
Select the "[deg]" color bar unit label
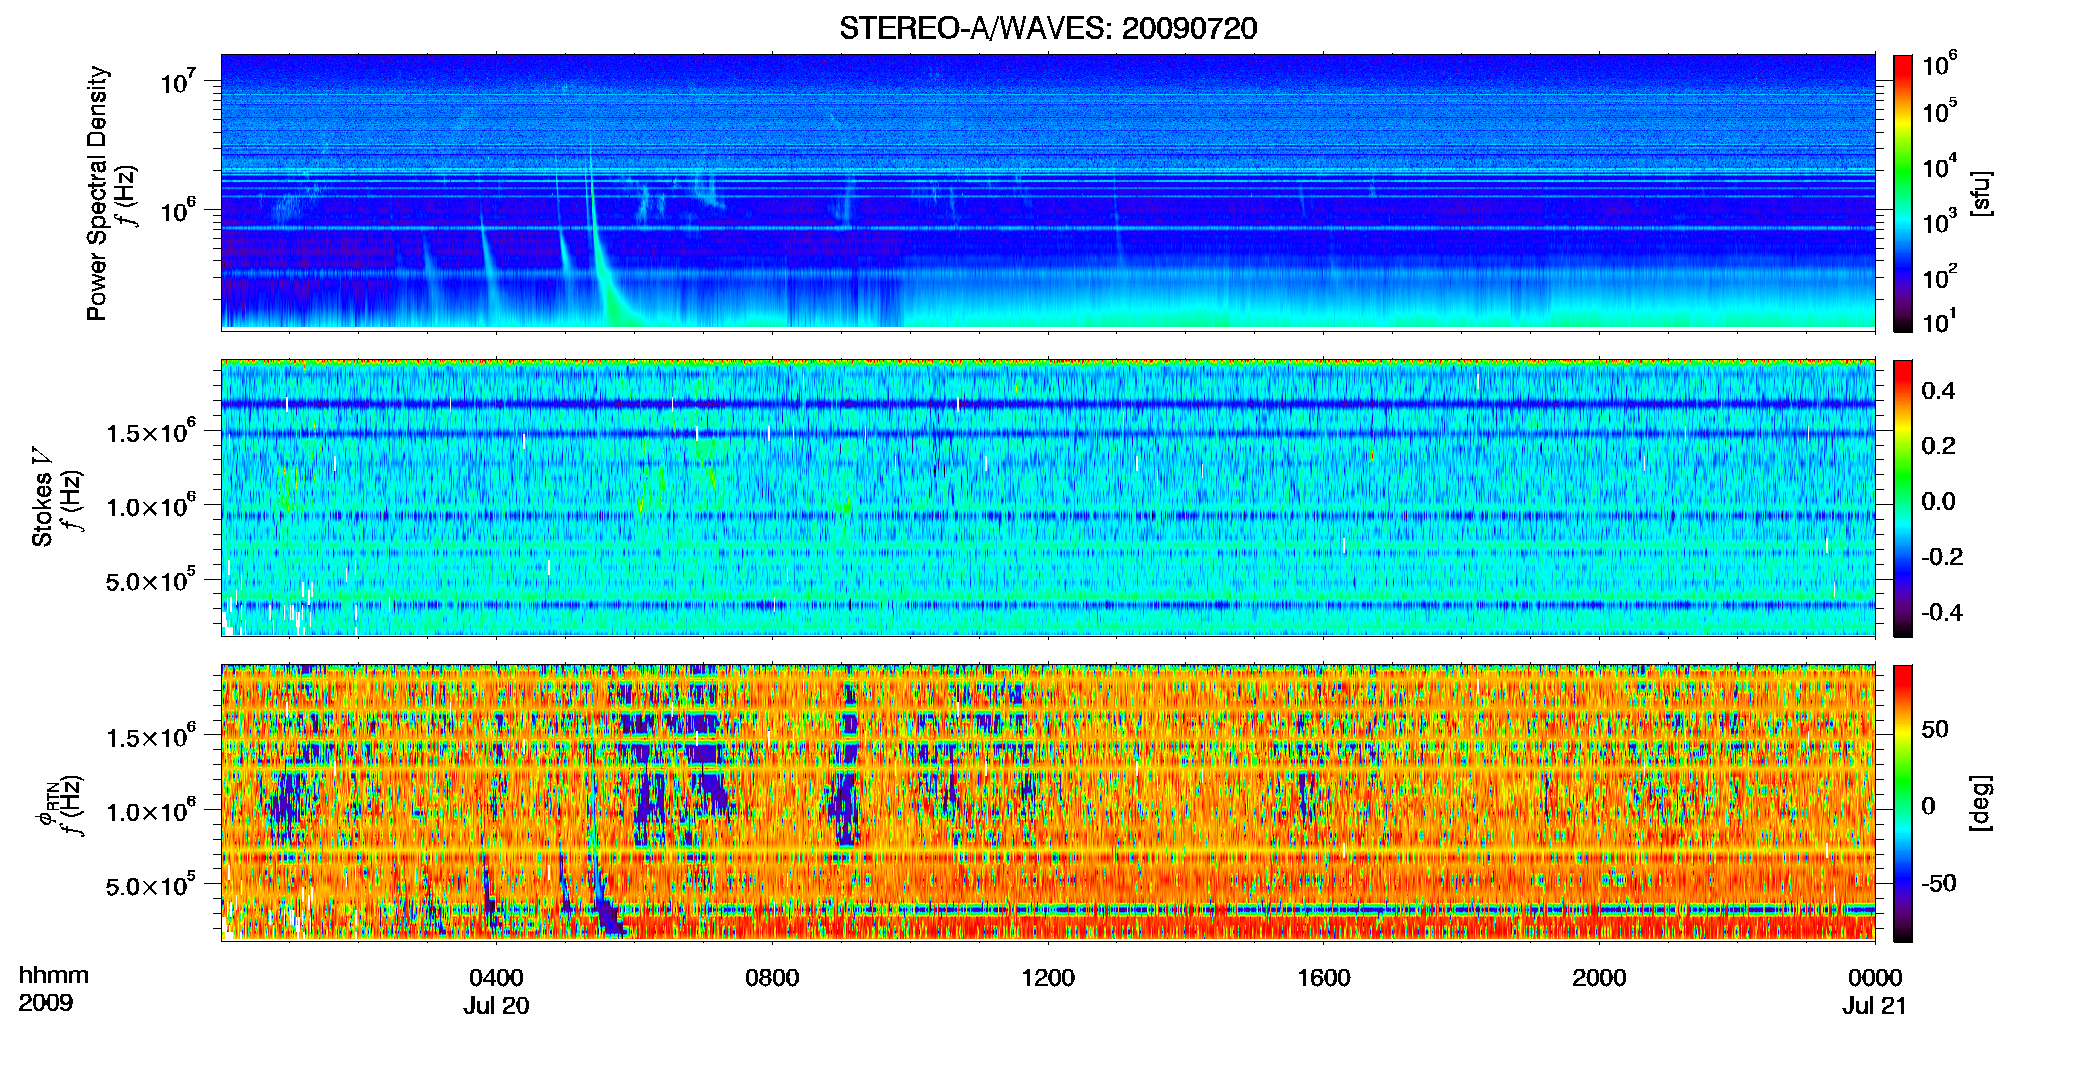click(x=1981, y=803)
